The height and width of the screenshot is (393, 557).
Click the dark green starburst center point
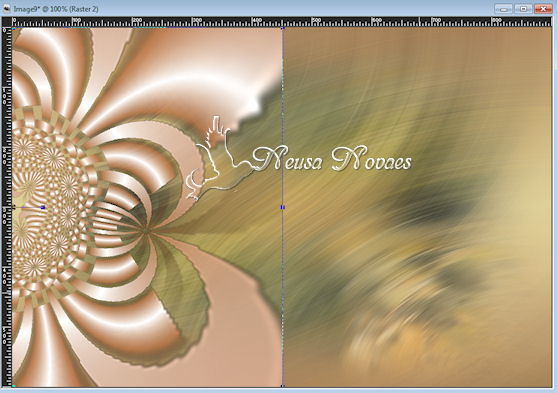(x=146, y=231)
